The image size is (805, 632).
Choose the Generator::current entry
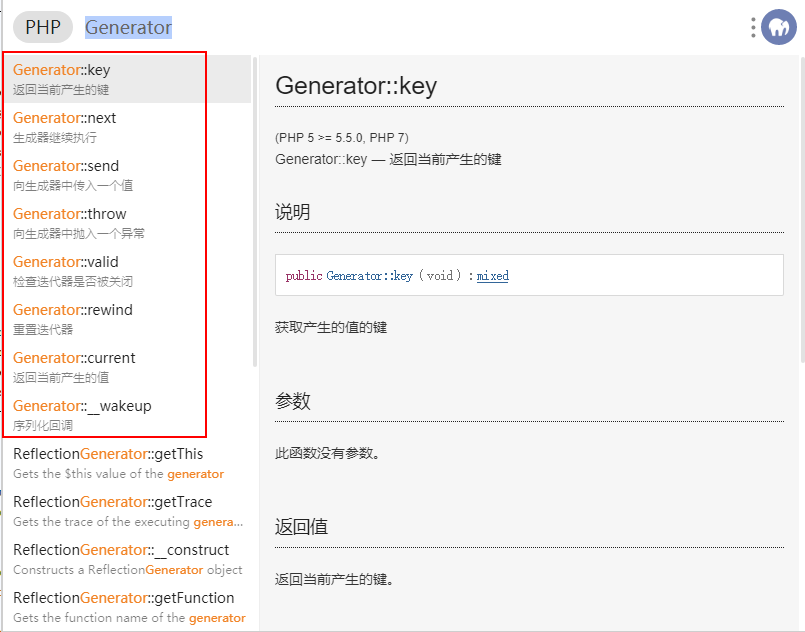coord(127,367)
